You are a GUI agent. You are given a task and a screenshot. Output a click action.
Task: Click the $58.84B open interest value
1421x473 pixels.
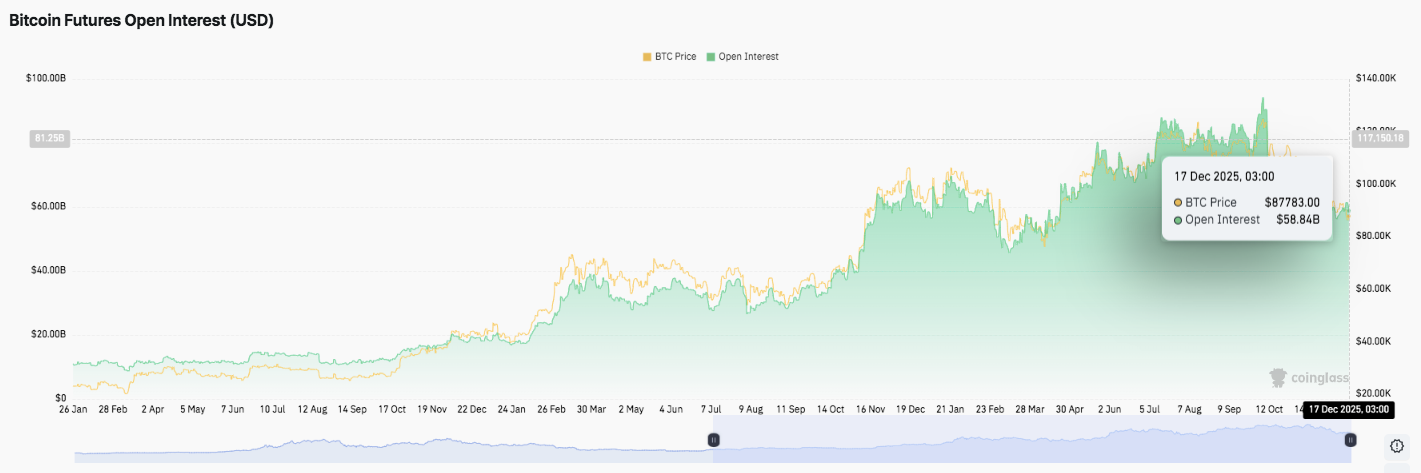click(1298, 220)
